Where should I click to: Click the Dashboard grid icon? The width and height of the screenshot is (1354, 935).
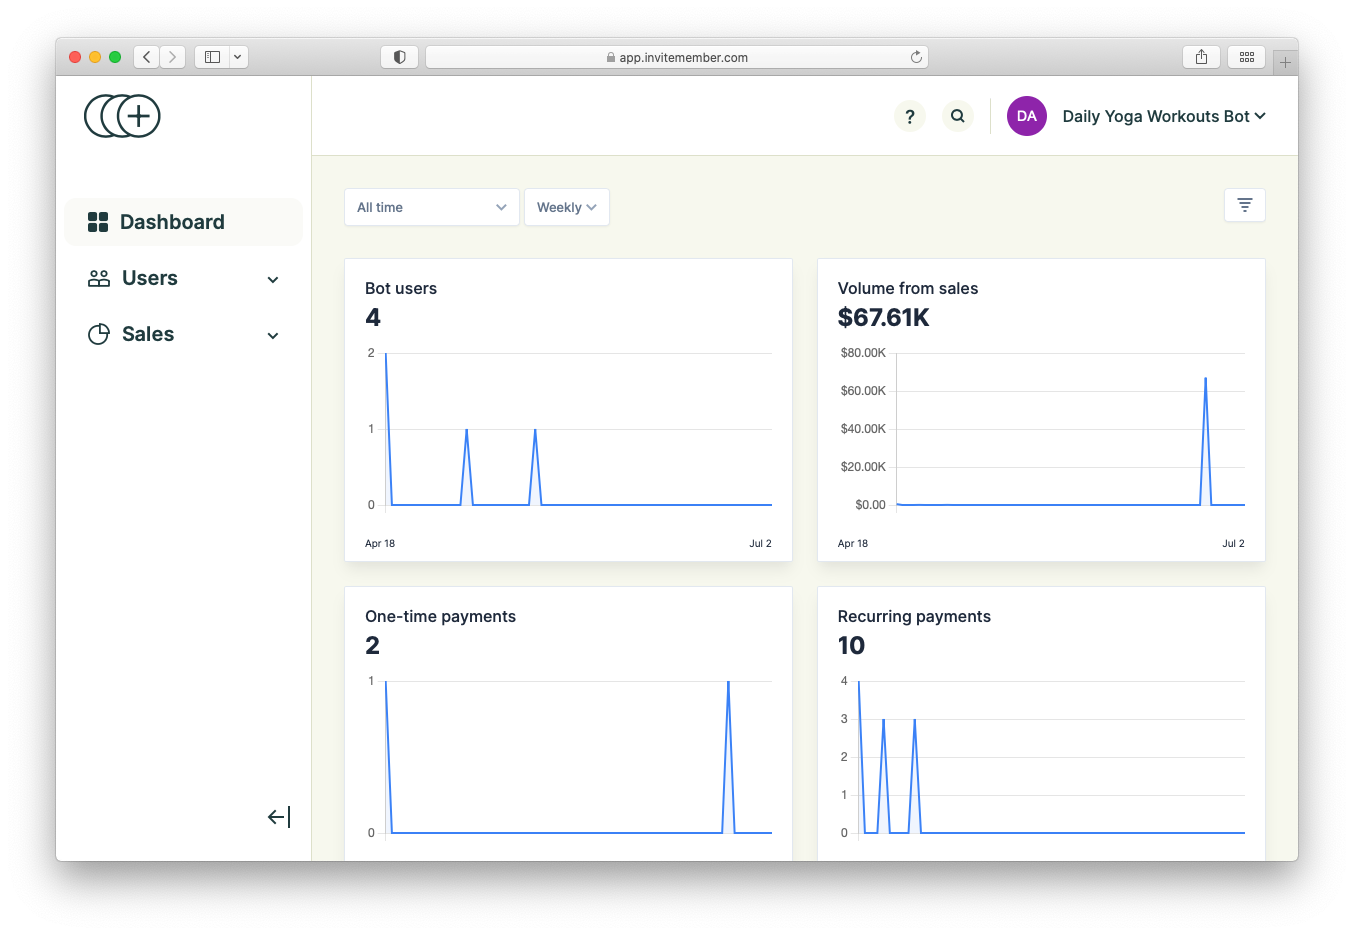98,222
